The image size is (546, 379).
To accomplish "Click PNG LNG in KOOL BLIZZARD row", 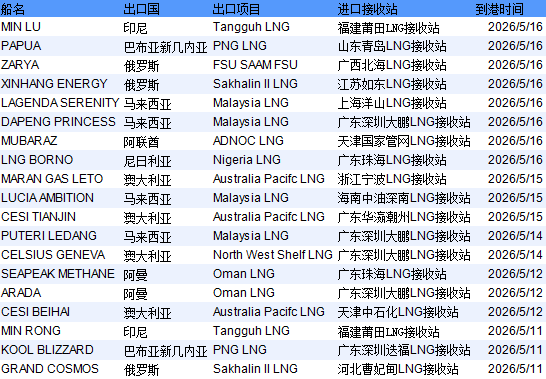I will [x=240, y=350].
